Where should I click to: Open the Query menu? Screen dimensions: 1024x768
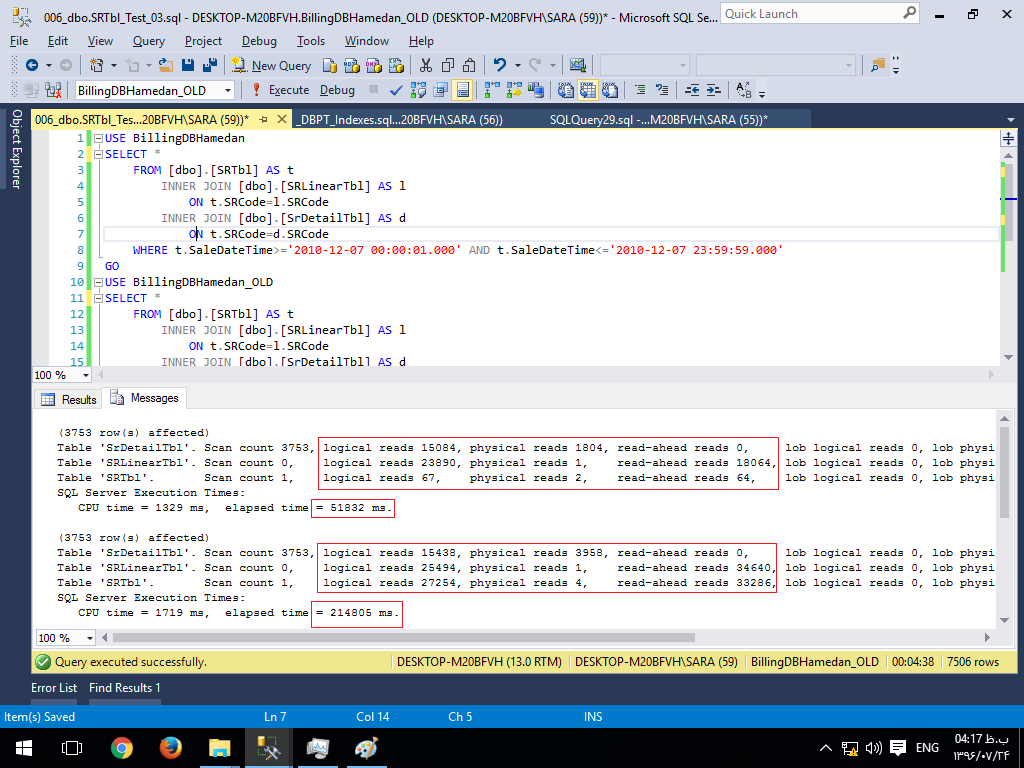149,41
